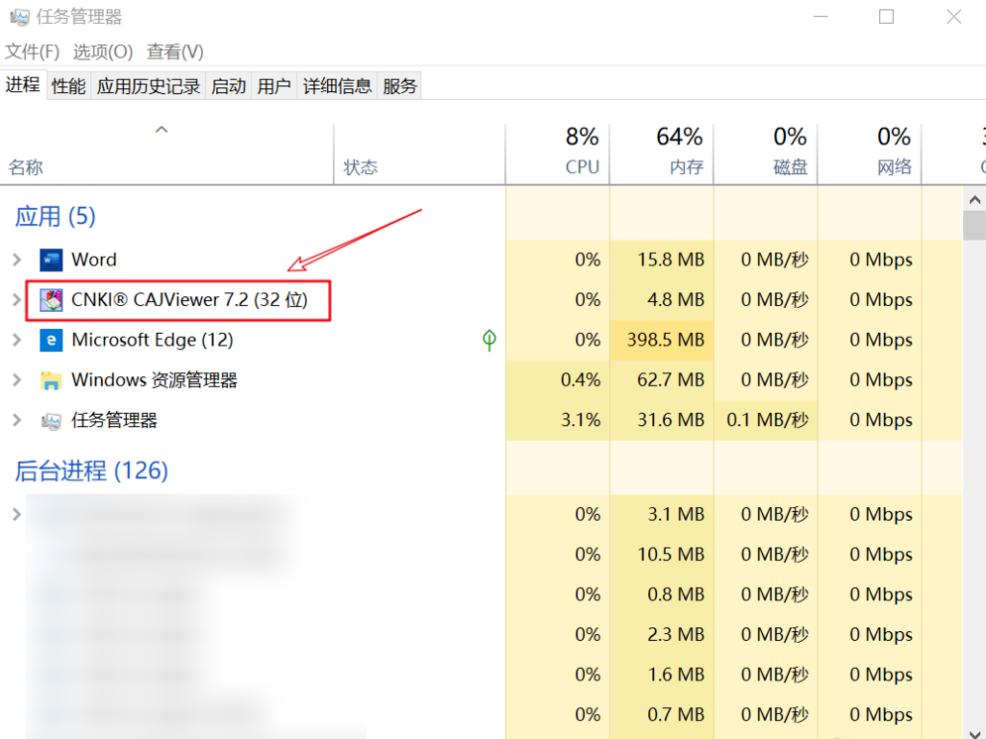The height and width of the screenshot is (739, 986).
Task: Open the 选项(O) menu
Action: (x=103, y=51)
